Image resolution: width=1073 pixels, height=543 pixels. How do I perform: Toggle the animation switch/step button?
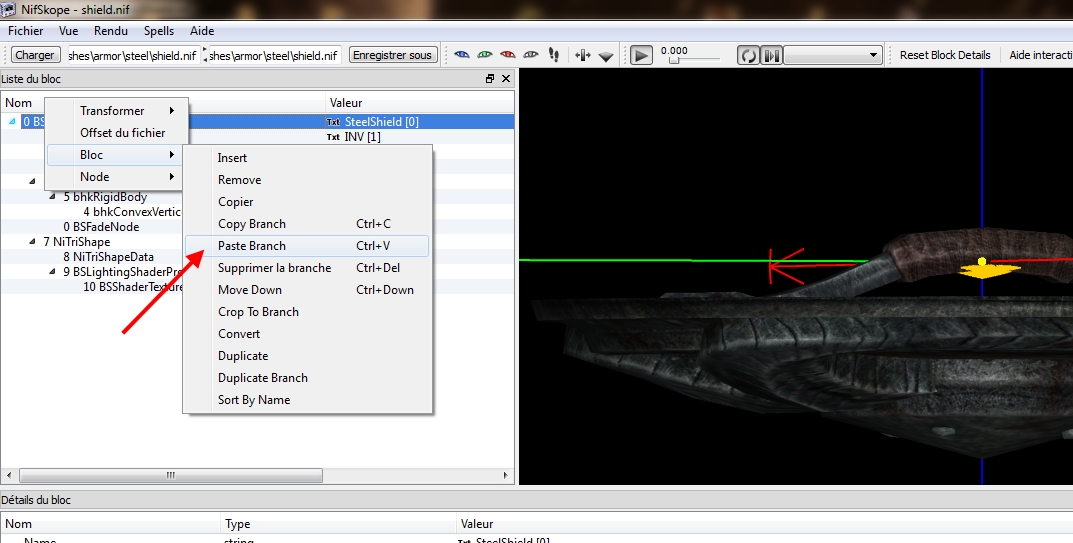tap(771, 55)
